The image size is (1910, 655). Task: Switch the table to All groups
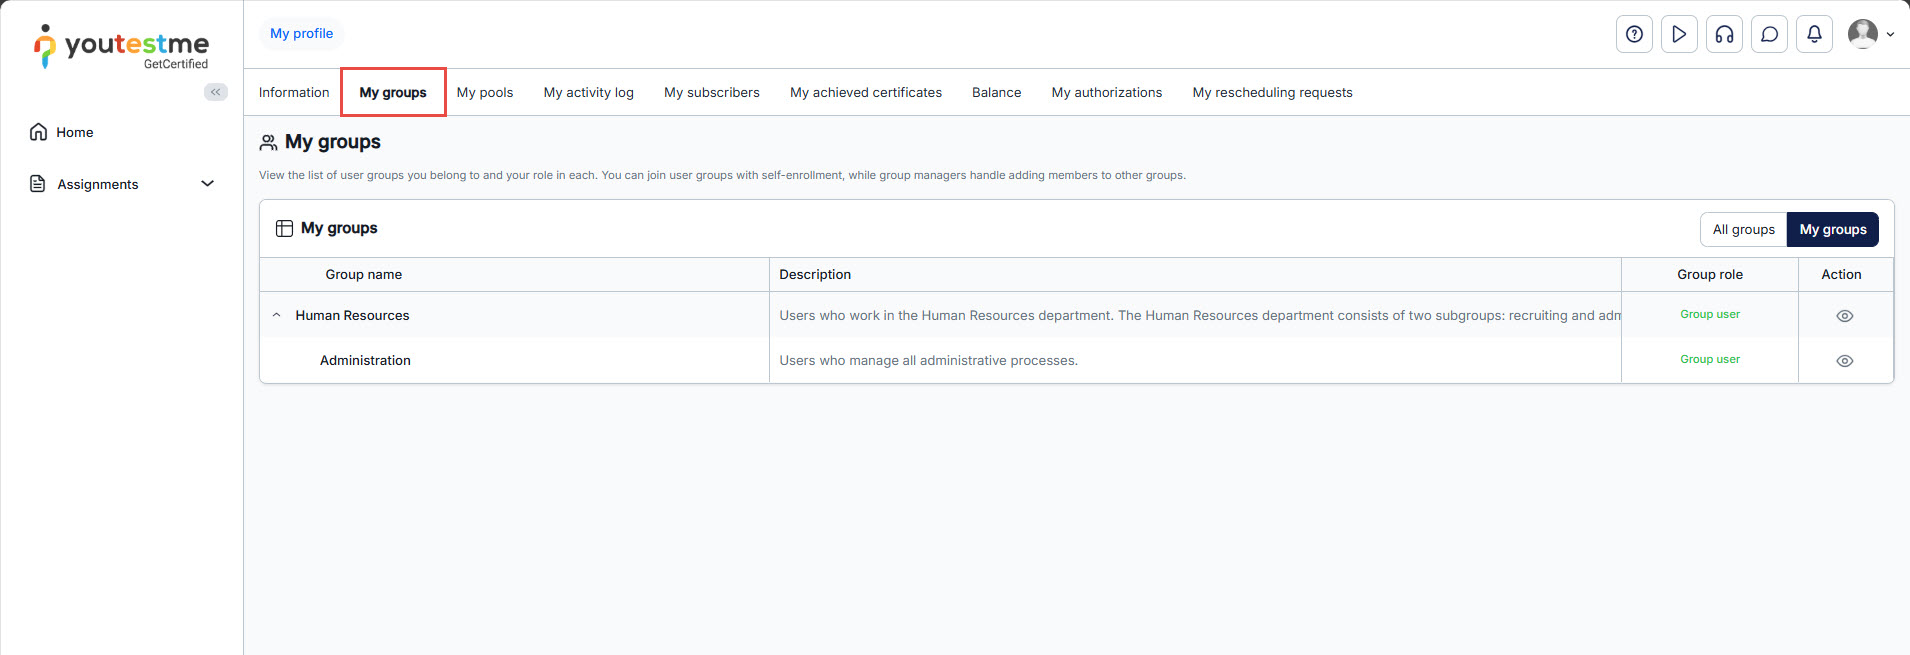[1743, 229]
